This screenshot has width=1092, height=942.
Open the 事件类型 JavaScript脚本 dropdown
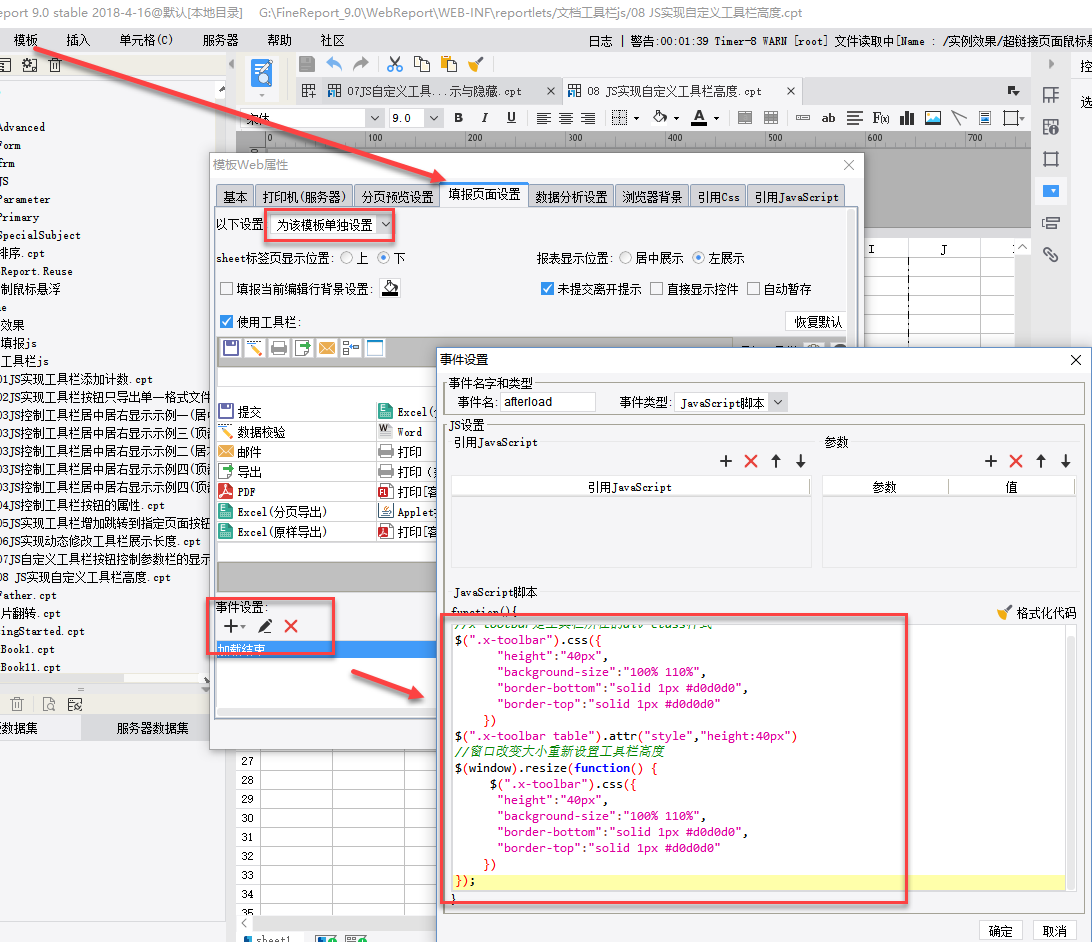779,402
